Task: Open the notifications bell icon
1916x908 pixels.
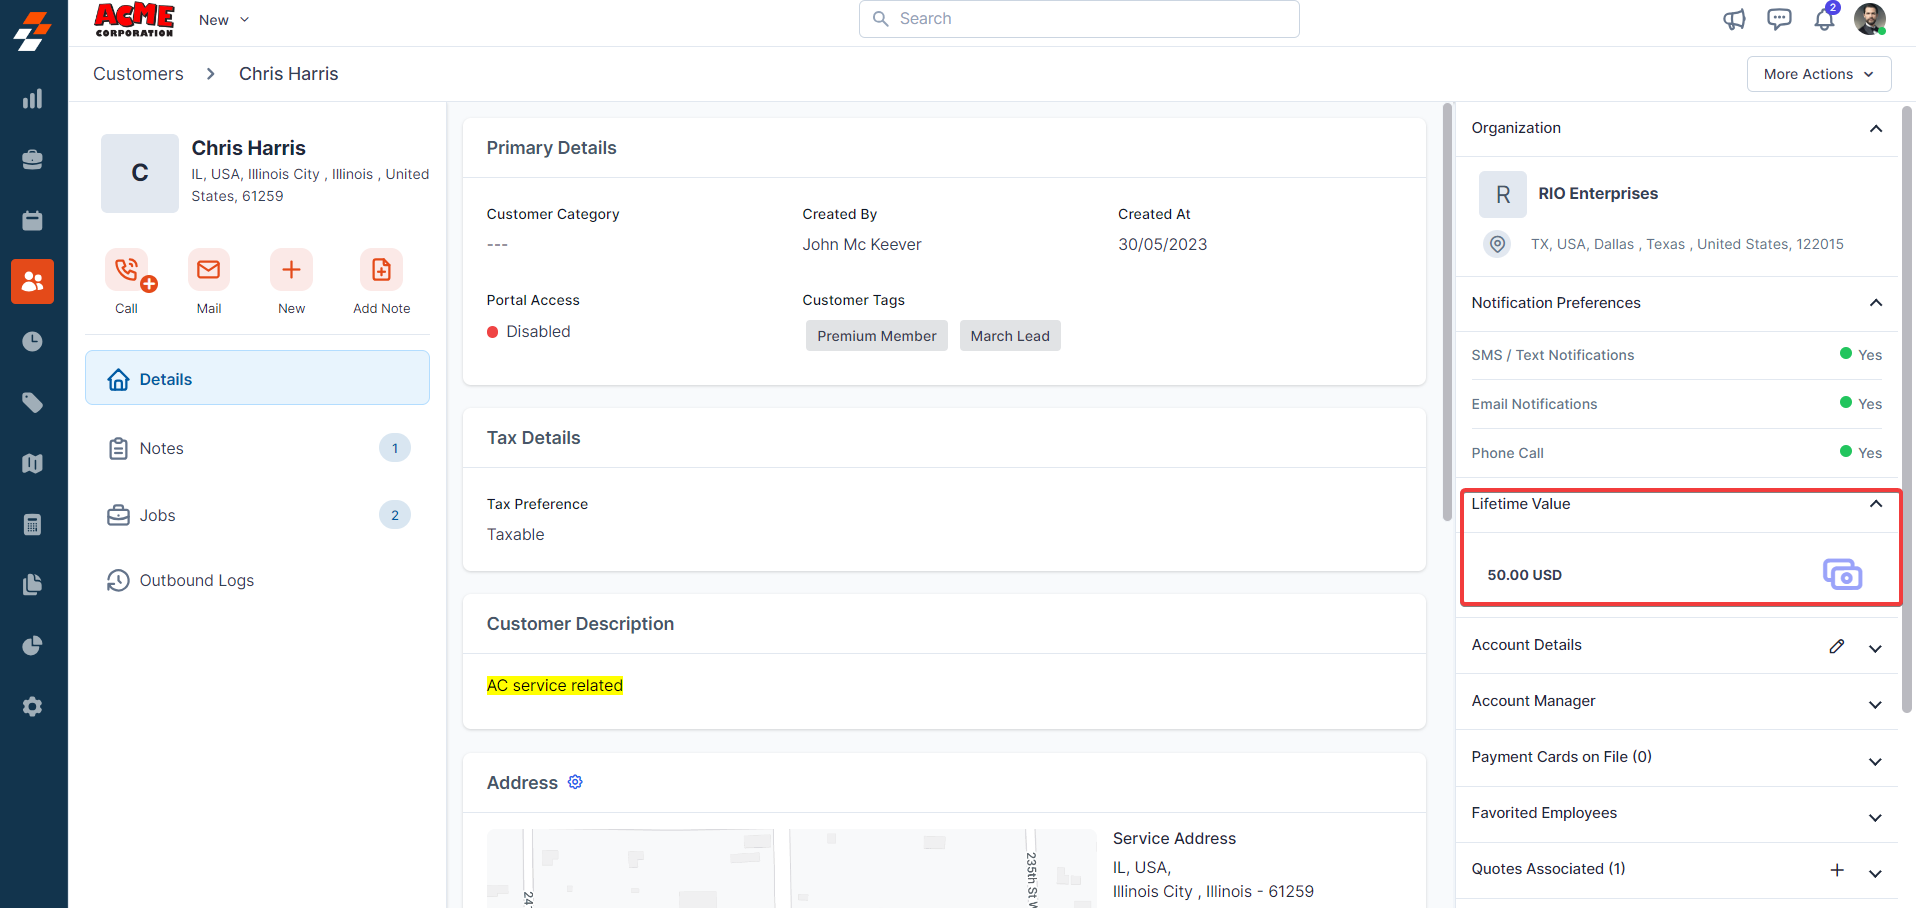Action: [x=1824, y=19]
